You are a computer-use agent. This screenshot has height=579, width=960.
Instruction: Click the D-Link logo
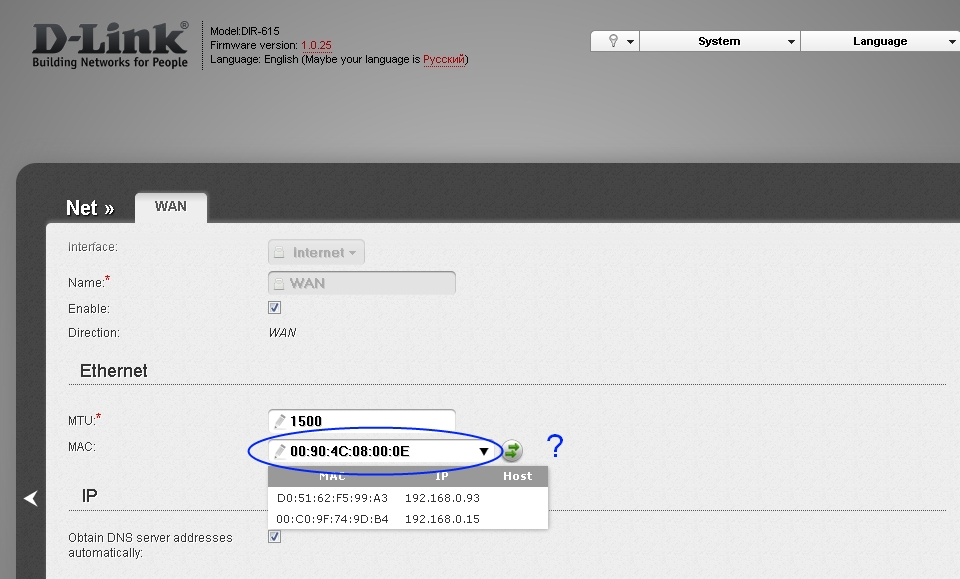tap(110, 45)
